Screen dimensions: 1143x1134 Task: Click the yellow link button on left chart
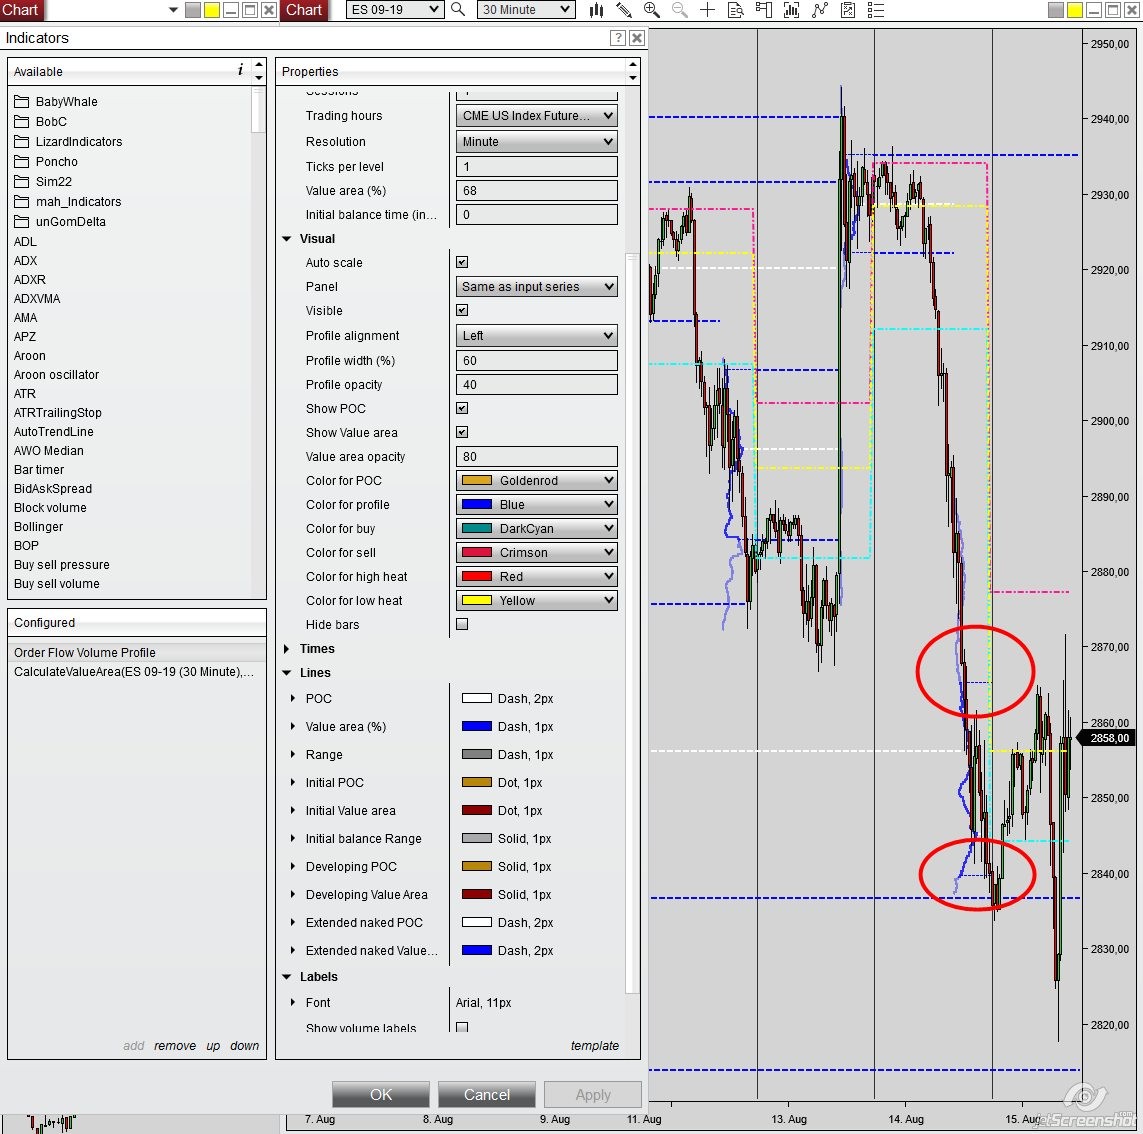coord(211,9)
